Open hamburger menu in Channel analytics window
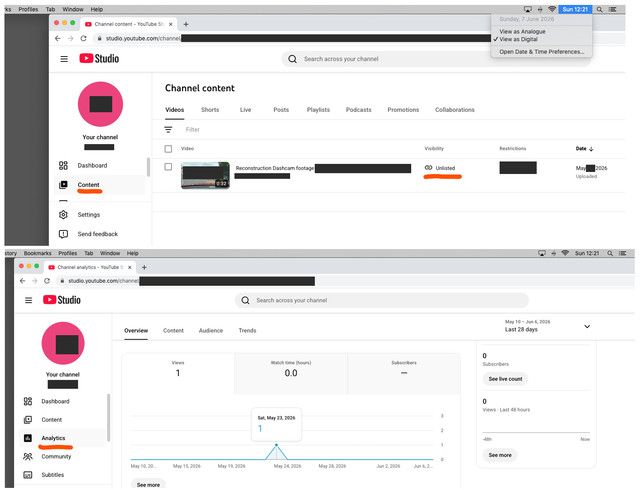This screenshot has height=490, width=640. 29,301
